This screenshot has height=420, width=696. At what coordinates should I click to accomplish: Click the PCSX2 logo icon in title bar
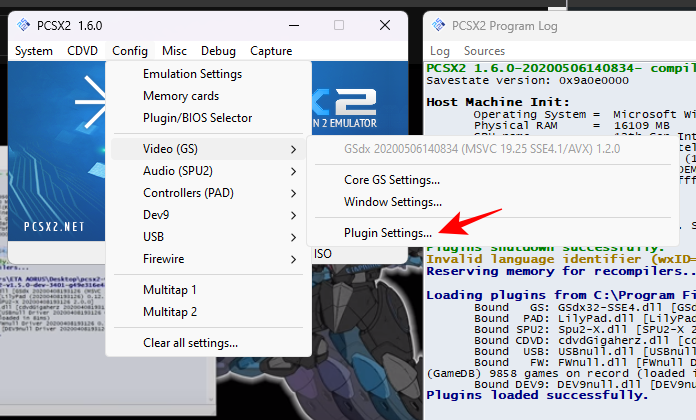click(x=24, y=25)
